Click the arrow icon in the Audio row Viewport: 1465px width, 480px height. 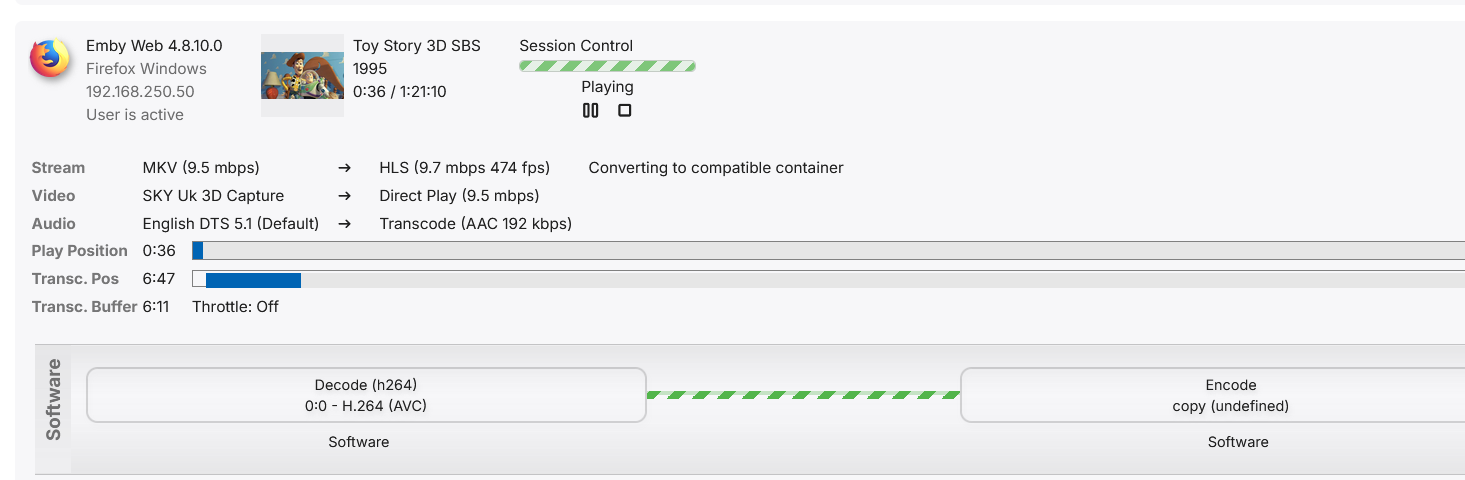(x=344, y=224)
